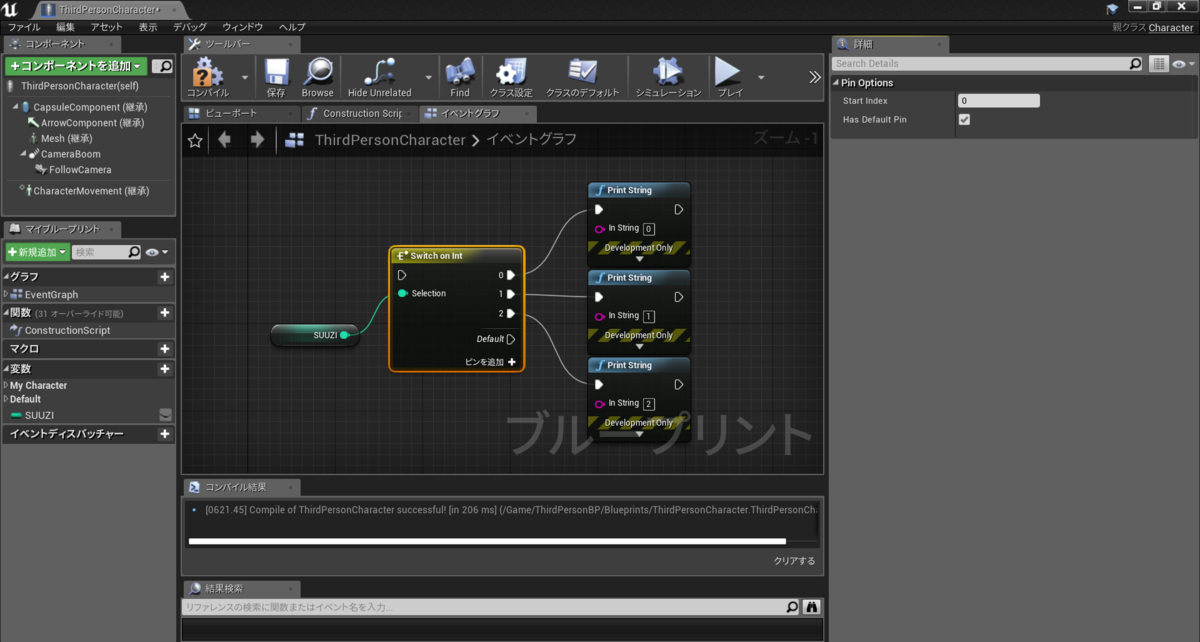Open the Hide Unrelated options dropdown arrow
This screenshot has height=642, width=1200.
click(428, 77)
